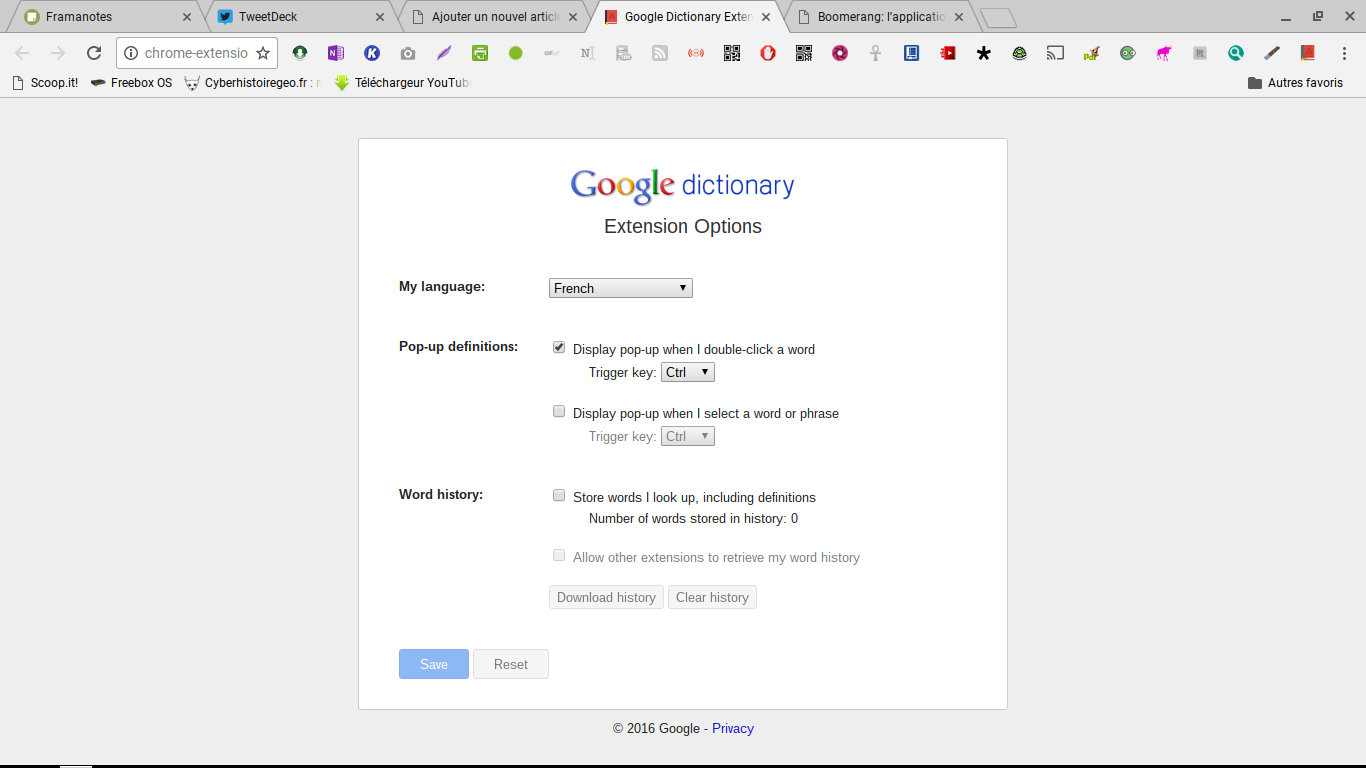Click the blue K circle extension icon
Viewport: 1366px width, 768px height.
click(372, 53)
